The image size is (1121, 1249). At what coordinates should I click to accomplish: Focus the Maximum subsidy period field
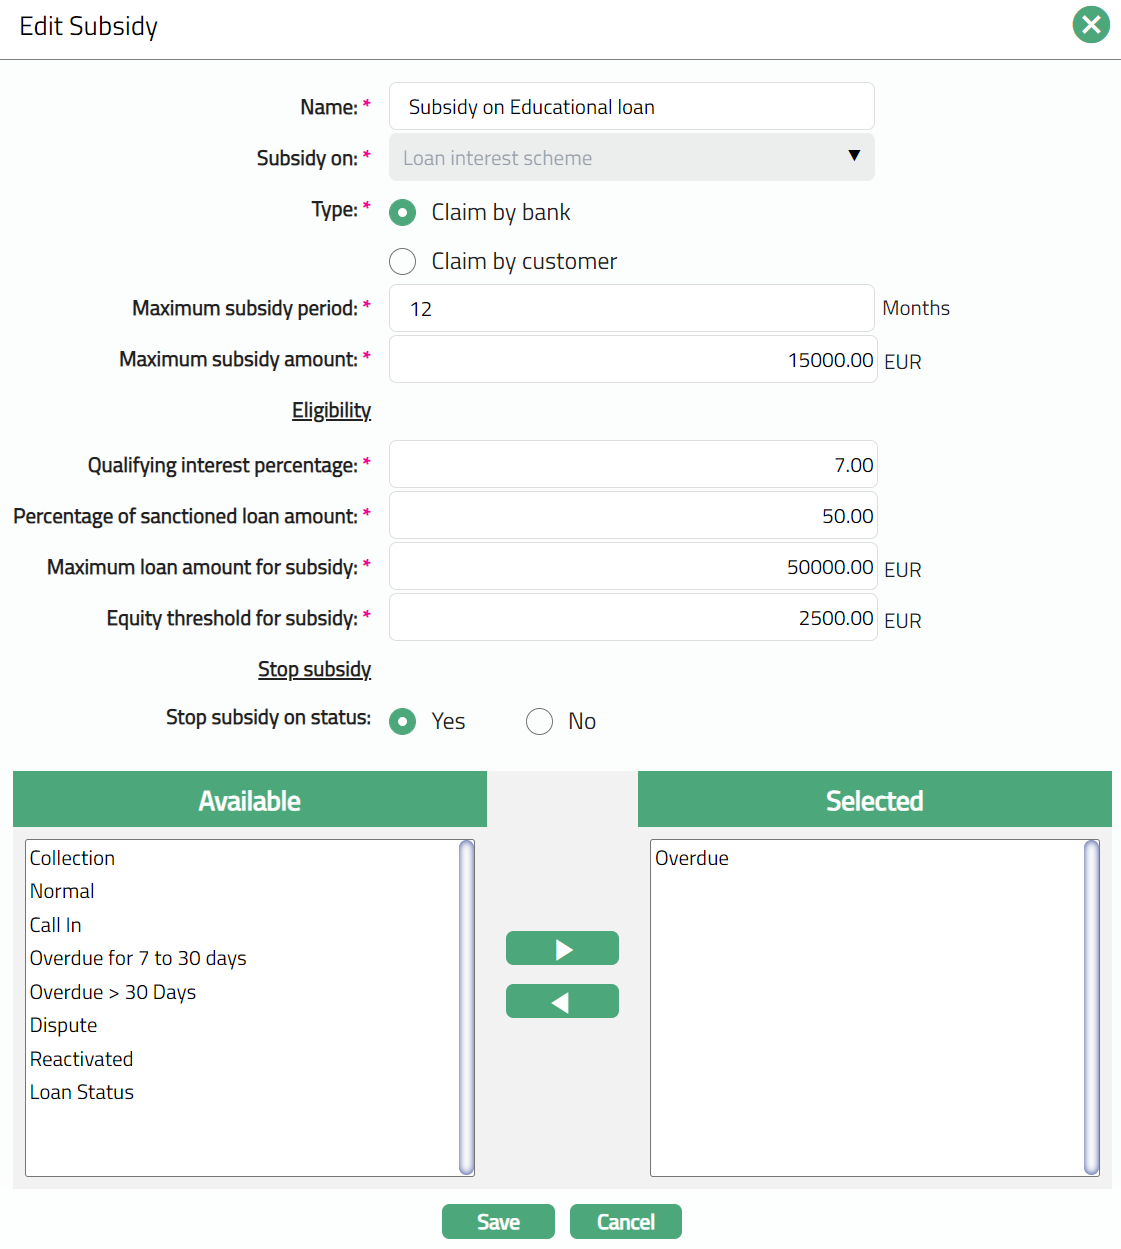[631, 309]
